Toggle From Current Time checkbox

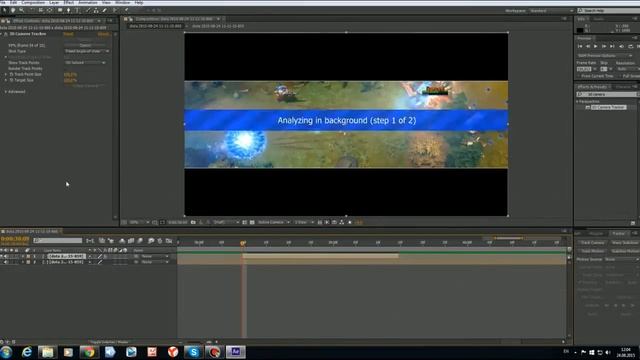[579, 76]
